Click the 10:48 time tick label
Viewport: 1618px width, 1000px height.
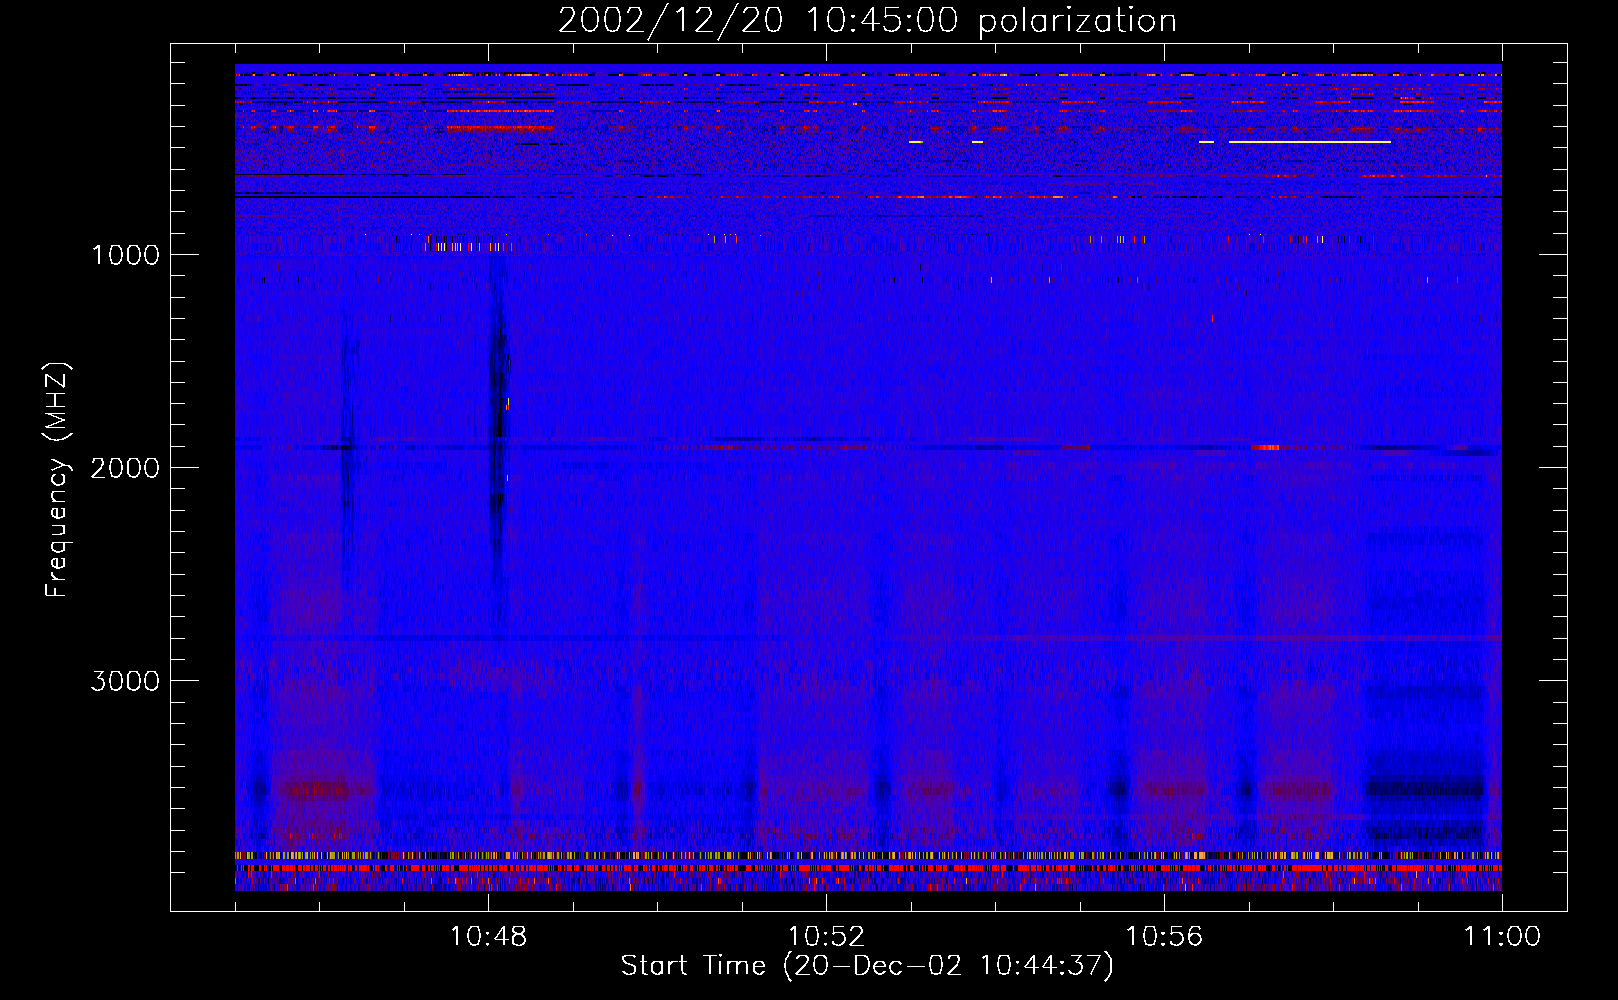tap(488, 937)
